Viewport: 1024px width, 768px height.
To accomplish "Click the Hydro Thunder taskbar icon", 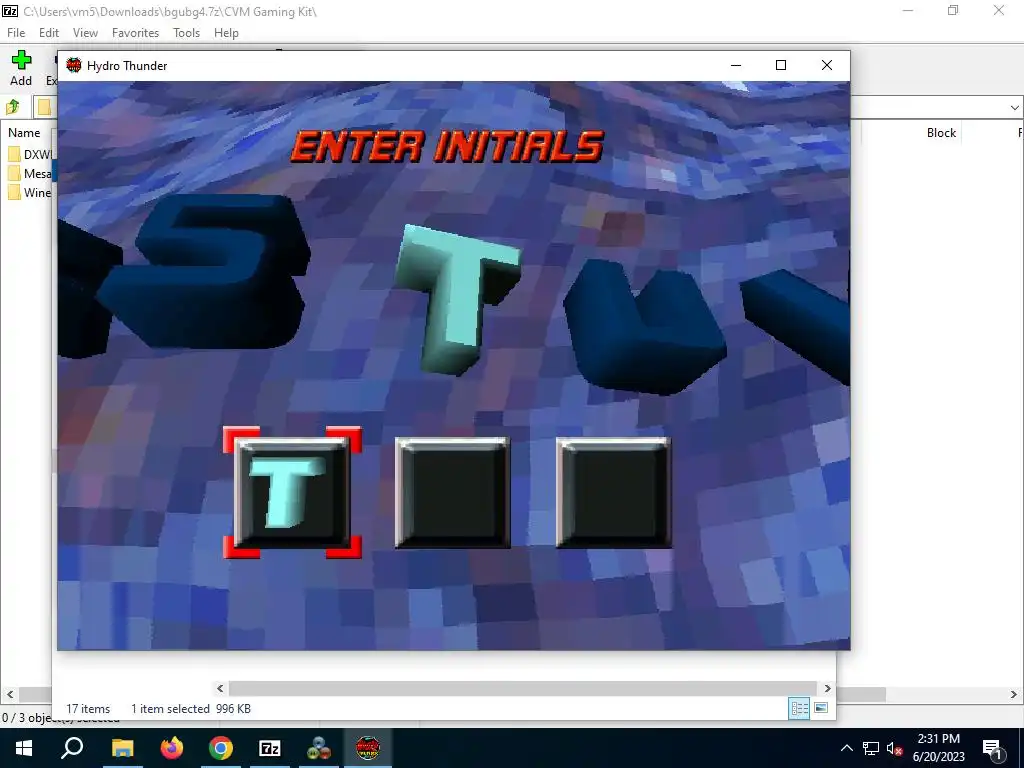I will [368, 748].
